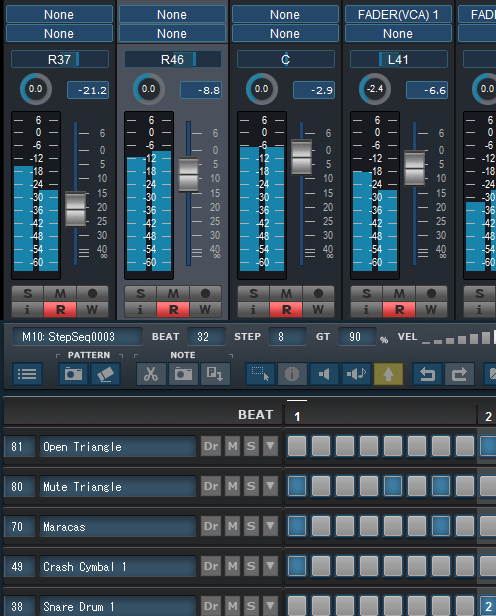
Task: Click the redo arrow icon
Action: pos(459,374)
